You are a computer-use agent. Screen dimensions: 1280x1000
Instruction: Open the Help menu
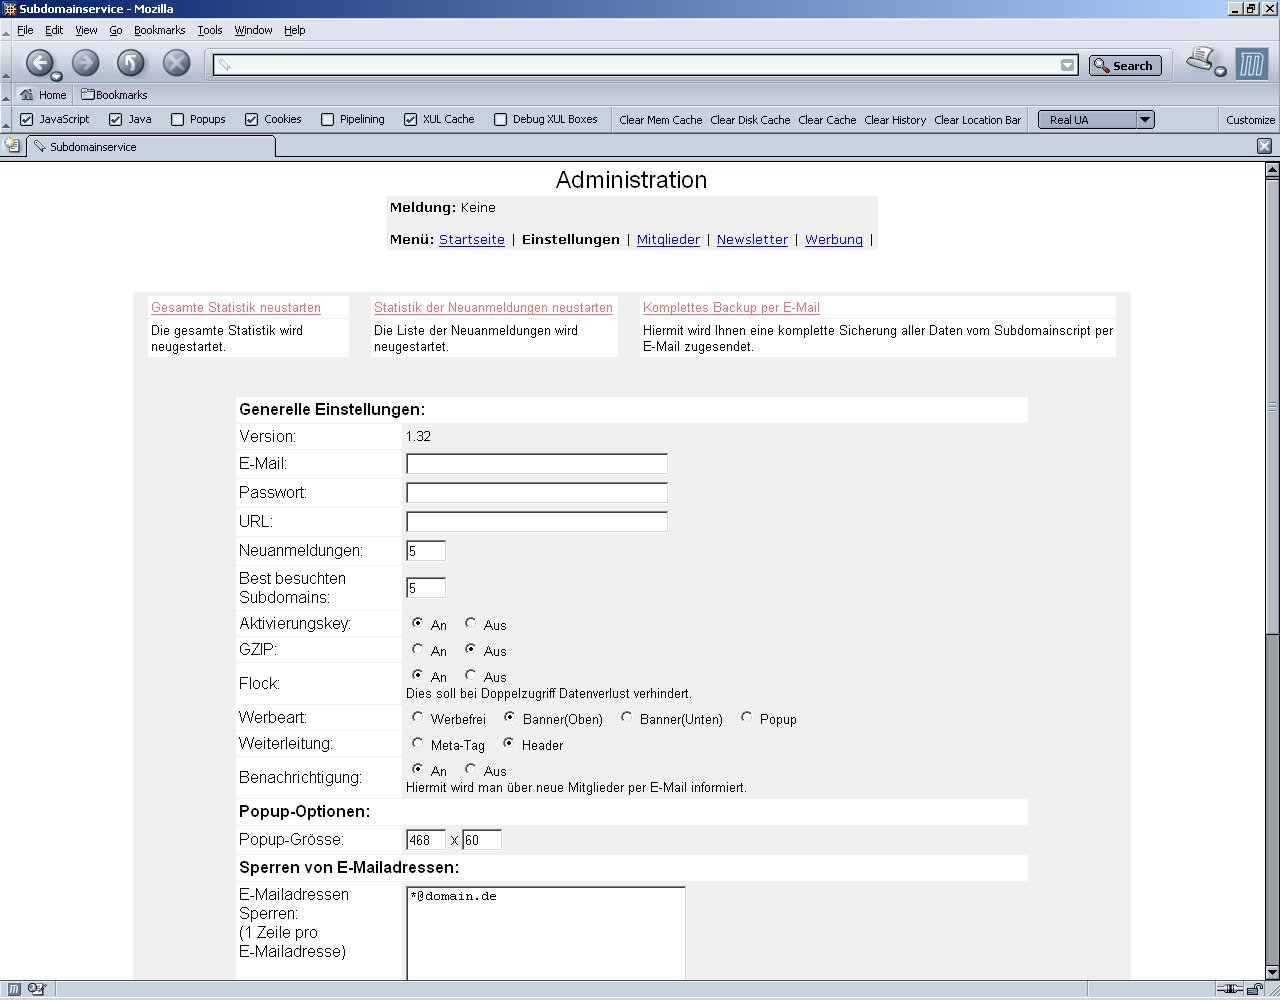point(294,30)
